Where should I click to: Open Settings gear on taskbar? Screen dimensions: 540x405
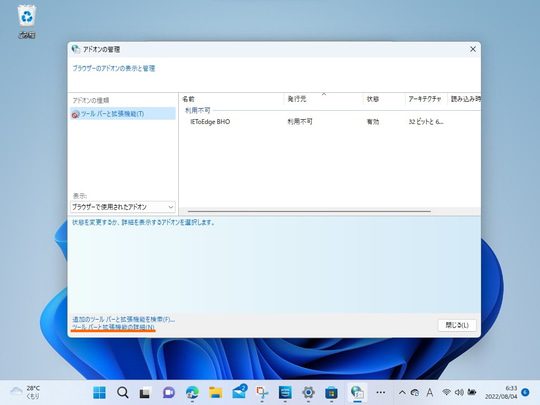point(308,392)
